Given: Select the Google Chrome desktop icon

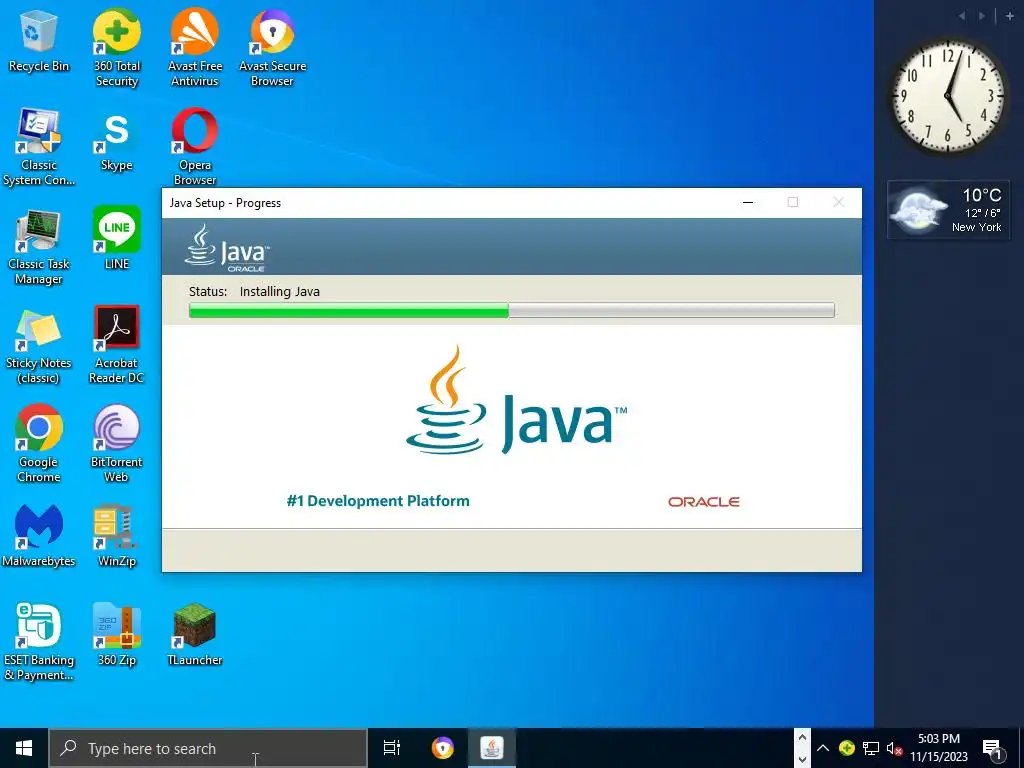Looking at the screenshot, I should coord(39,444).
